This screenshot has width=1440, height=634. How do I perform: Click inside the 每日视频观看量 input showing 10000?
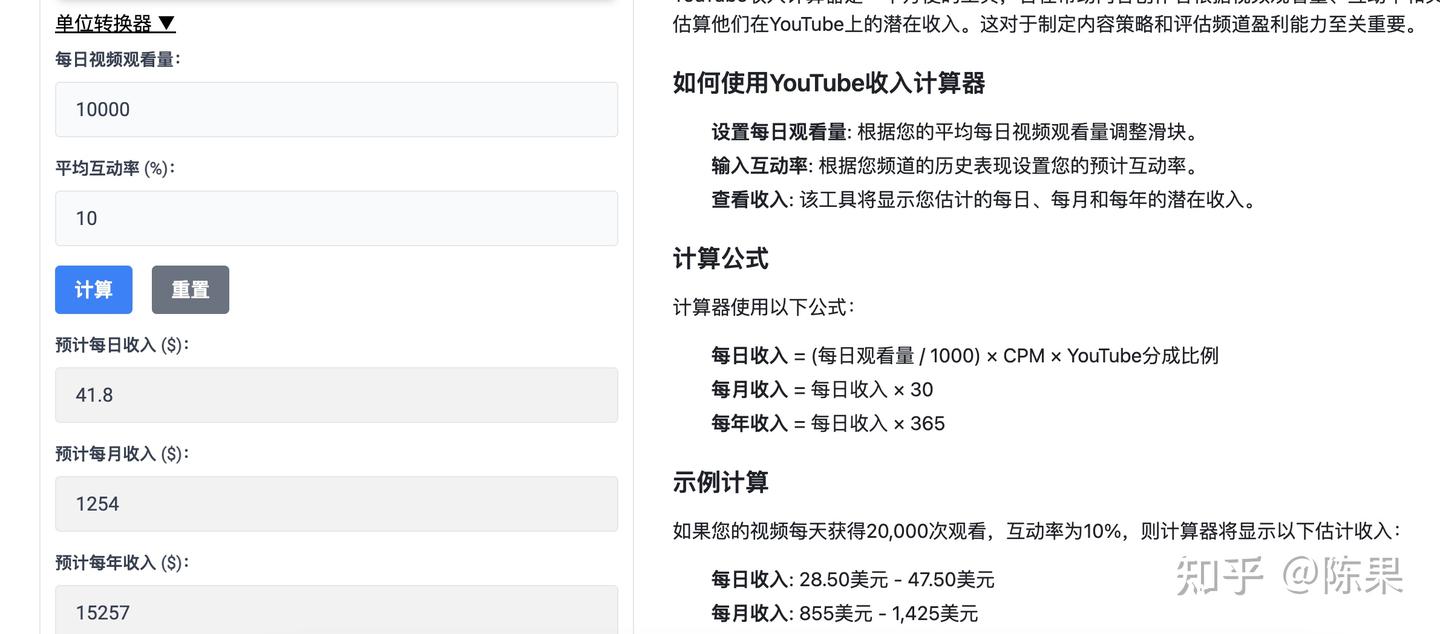pyautogui.click(x=336, y=109)
